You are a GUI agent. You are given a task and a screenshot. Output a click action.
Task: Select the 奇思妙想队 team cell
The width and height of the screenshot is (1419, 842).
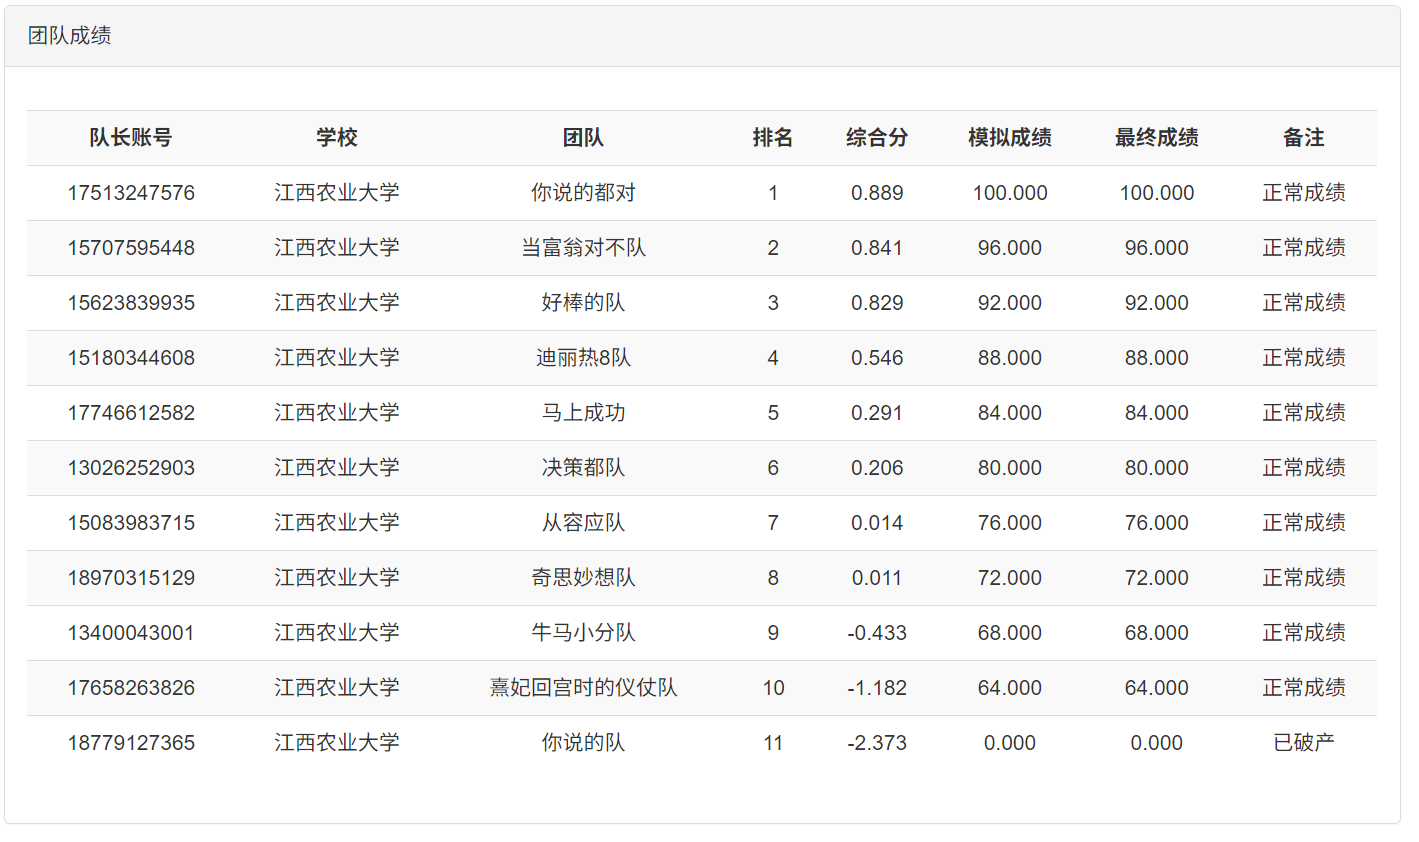tap(583, 578)
